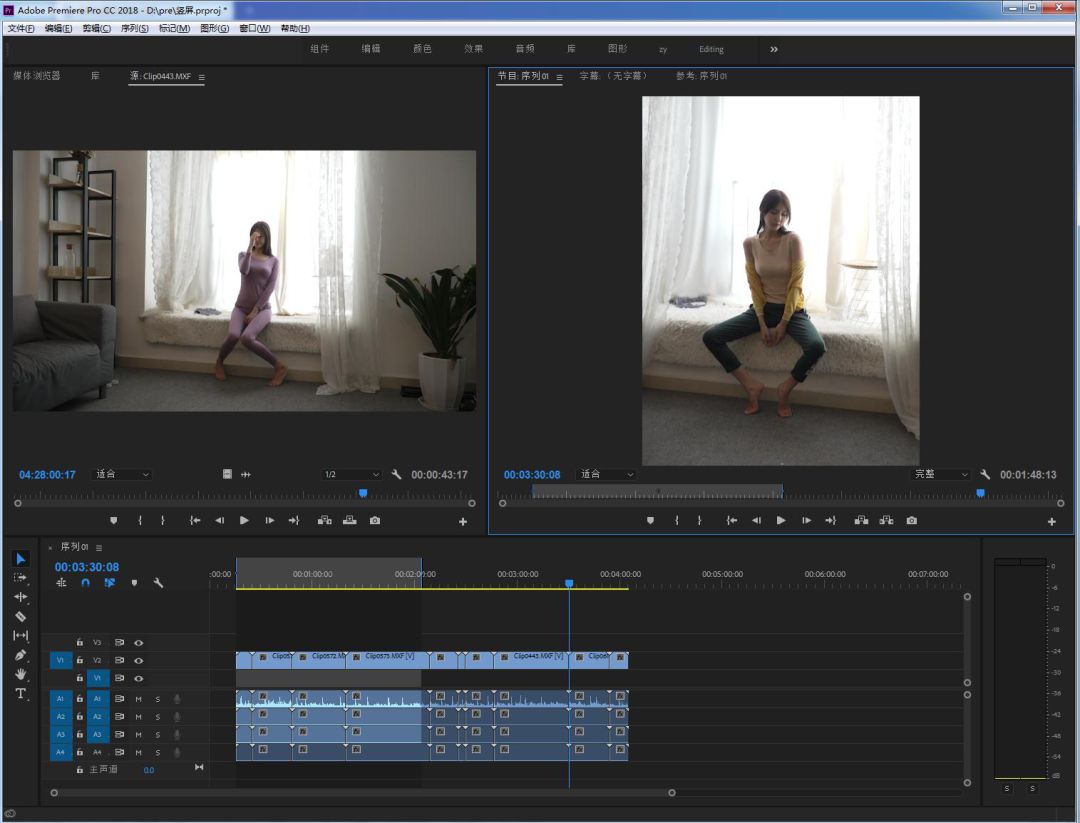This screenshot has height=823, width=1080.
Task: Click program monitor playhead marker
Action: click(980, 493)
